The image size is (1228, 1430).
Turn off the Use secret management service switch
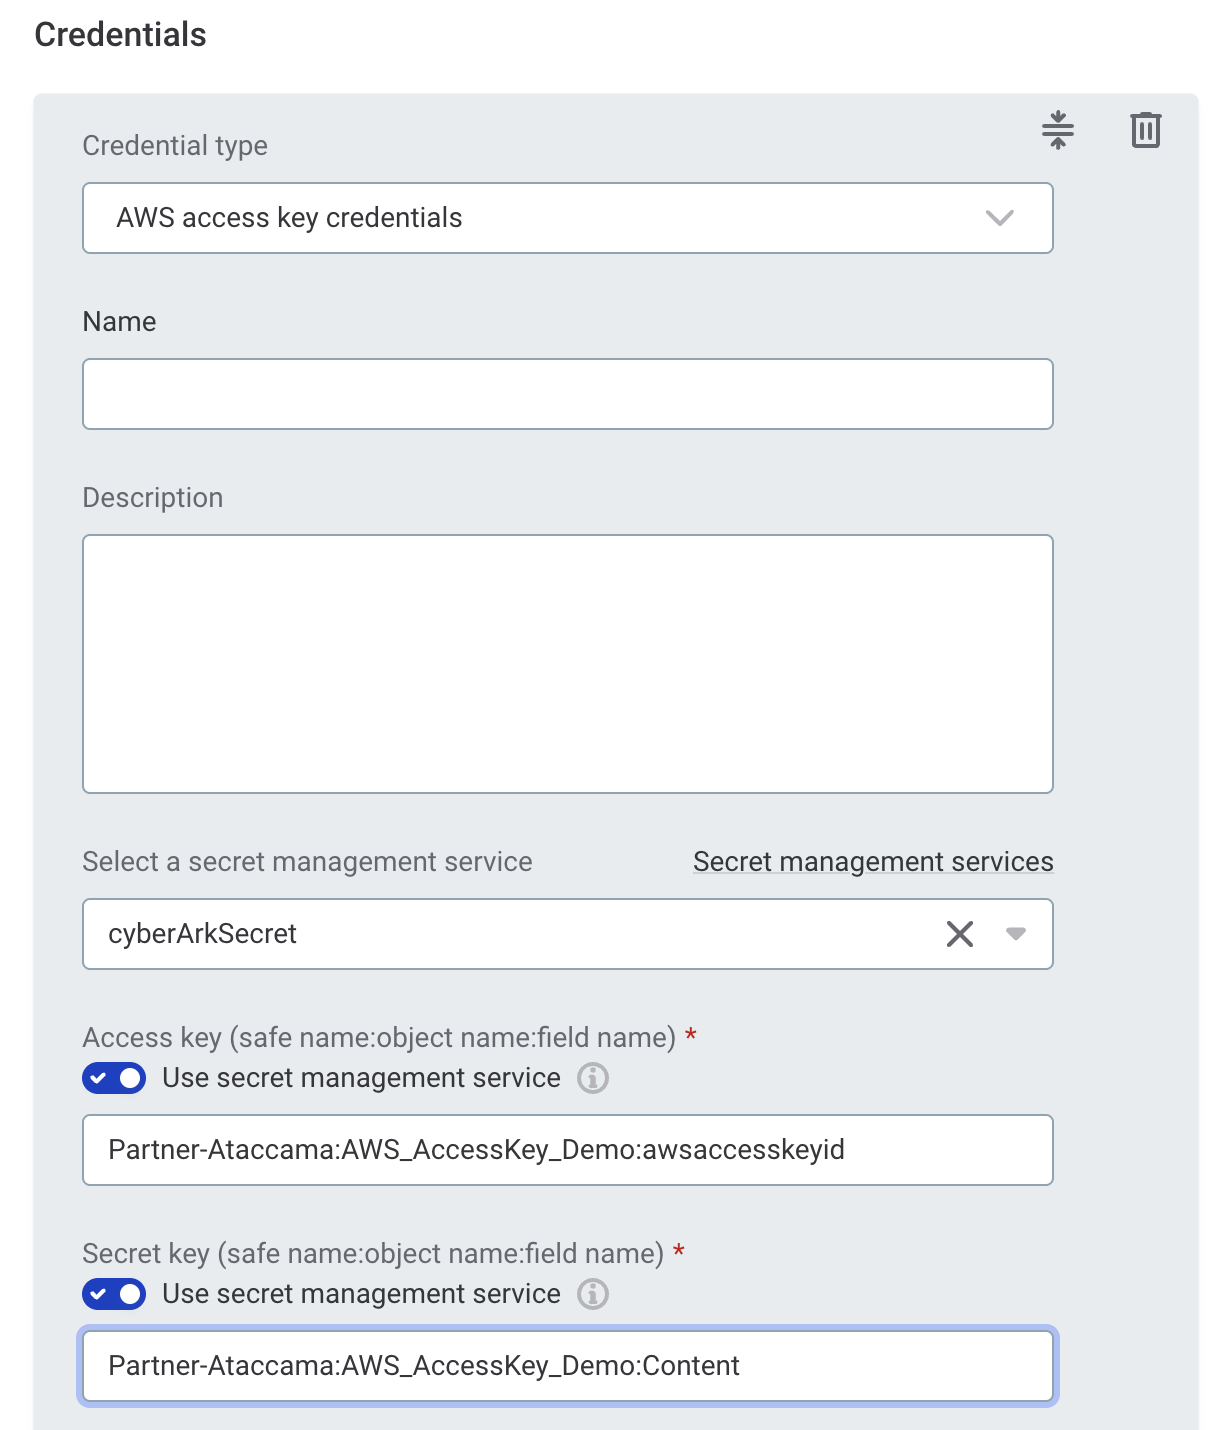113,1079
